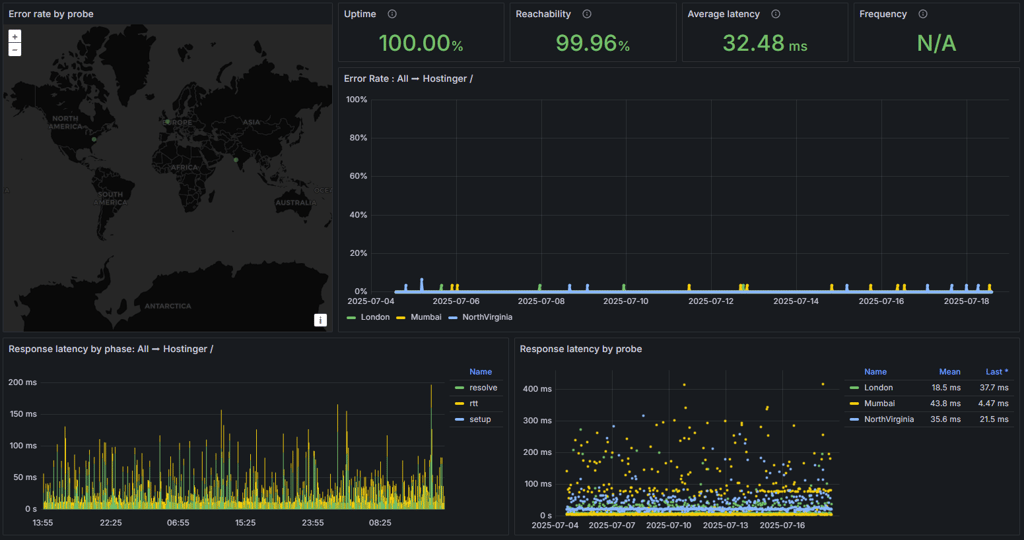Click the 2025-07-10 label on Error Rate axis
The image size is (1024, 540).
click(x=626, y=301)
